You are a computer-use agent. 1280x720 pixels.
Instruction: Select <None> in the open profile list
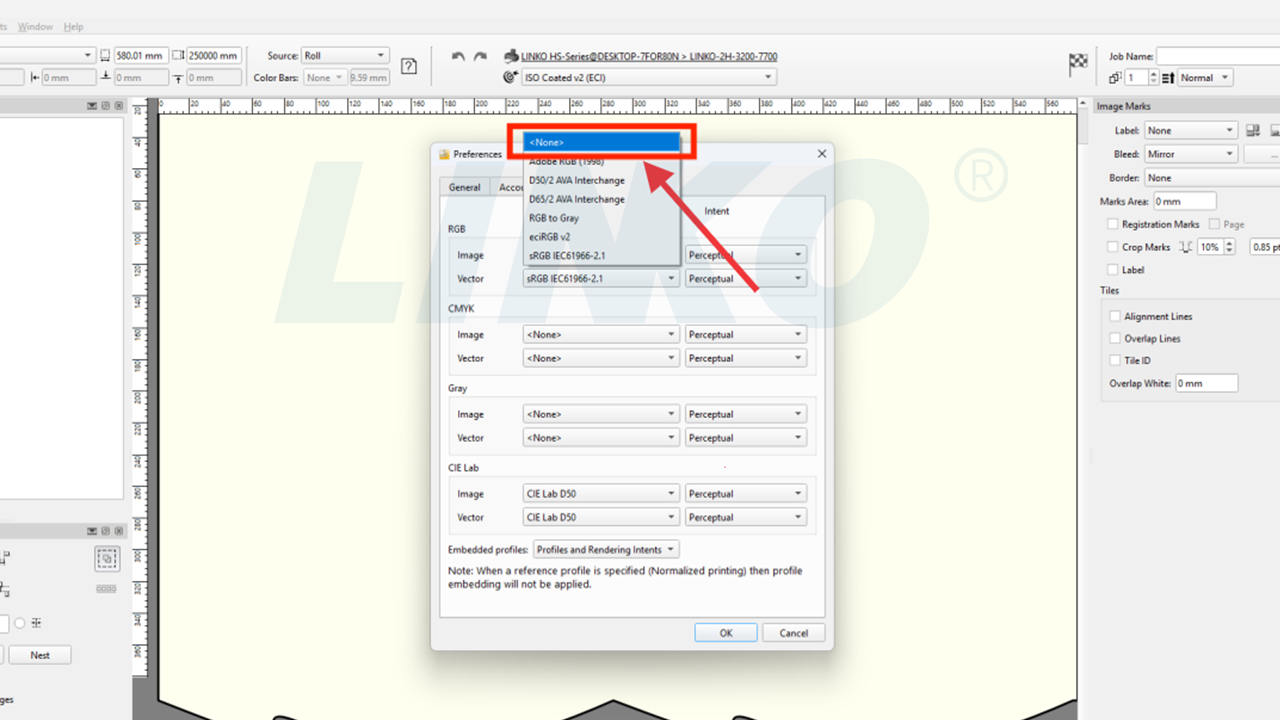pyautogui.click(x=602, y=142)
